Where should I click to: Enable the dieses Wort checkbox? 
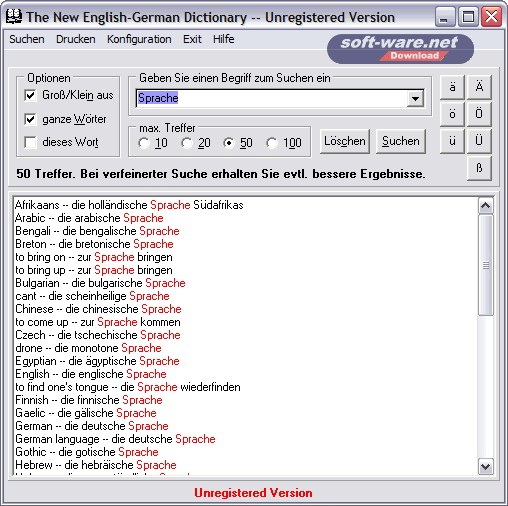(30, 143)
